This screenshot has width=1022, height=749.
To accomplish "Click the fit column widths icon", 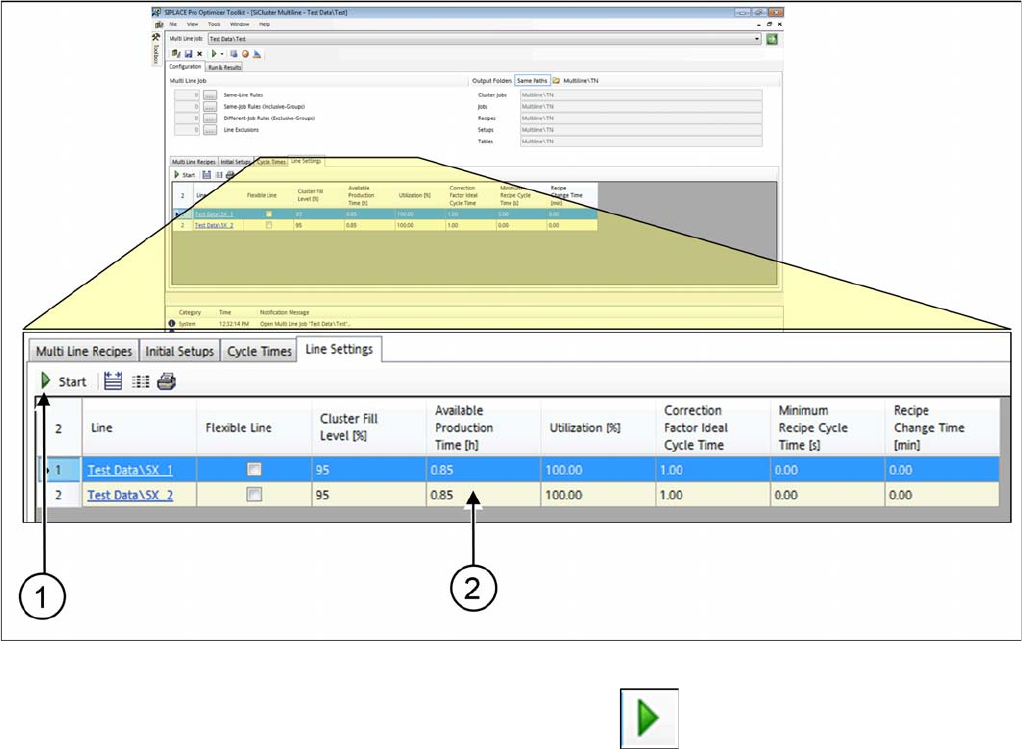I will click(x=113, y=381).
